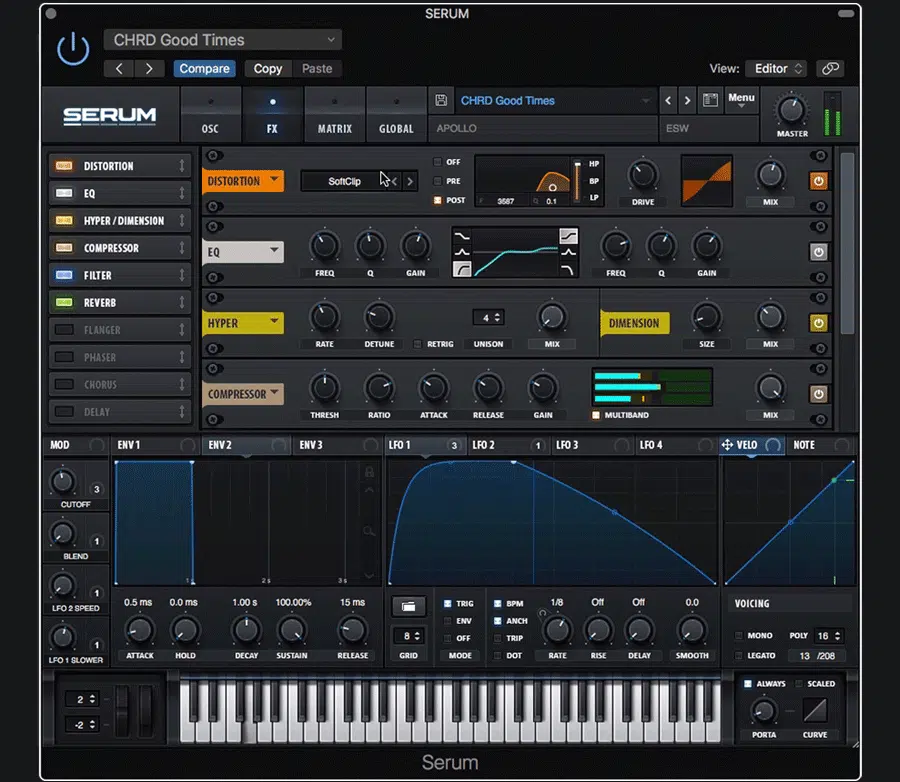Image resolution: width=900 pixels, height=782 pixels.
Task: Enable the Flanger effect in rack
Action: 64,330
